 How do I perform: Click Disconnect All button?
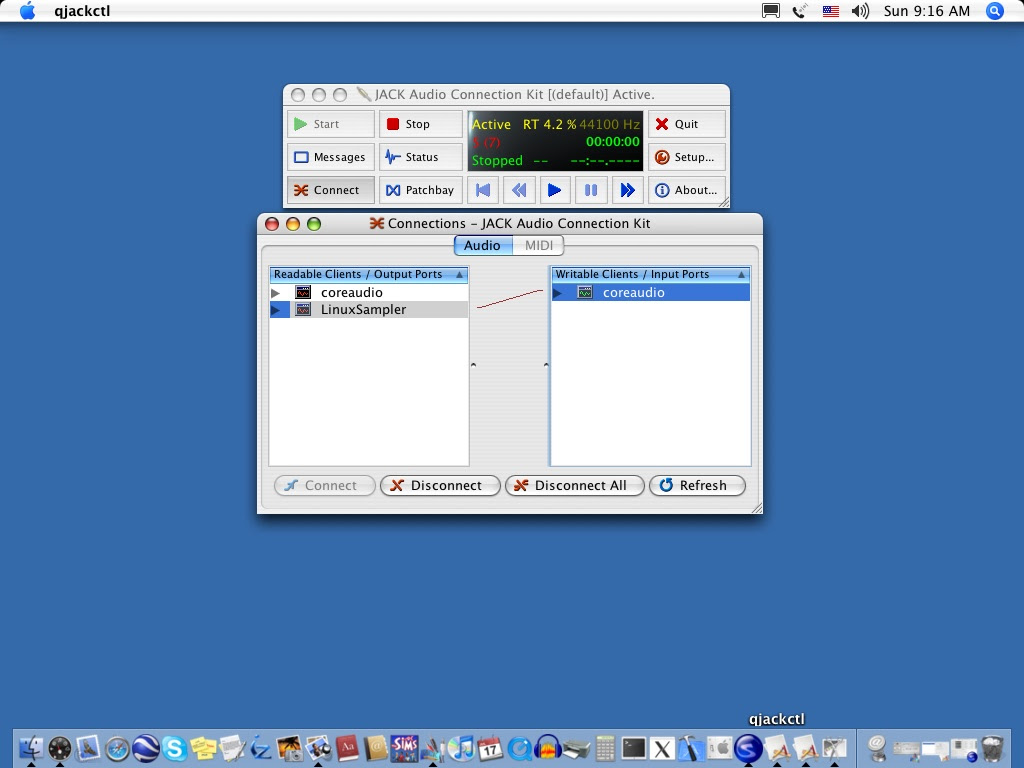(575, 485)
